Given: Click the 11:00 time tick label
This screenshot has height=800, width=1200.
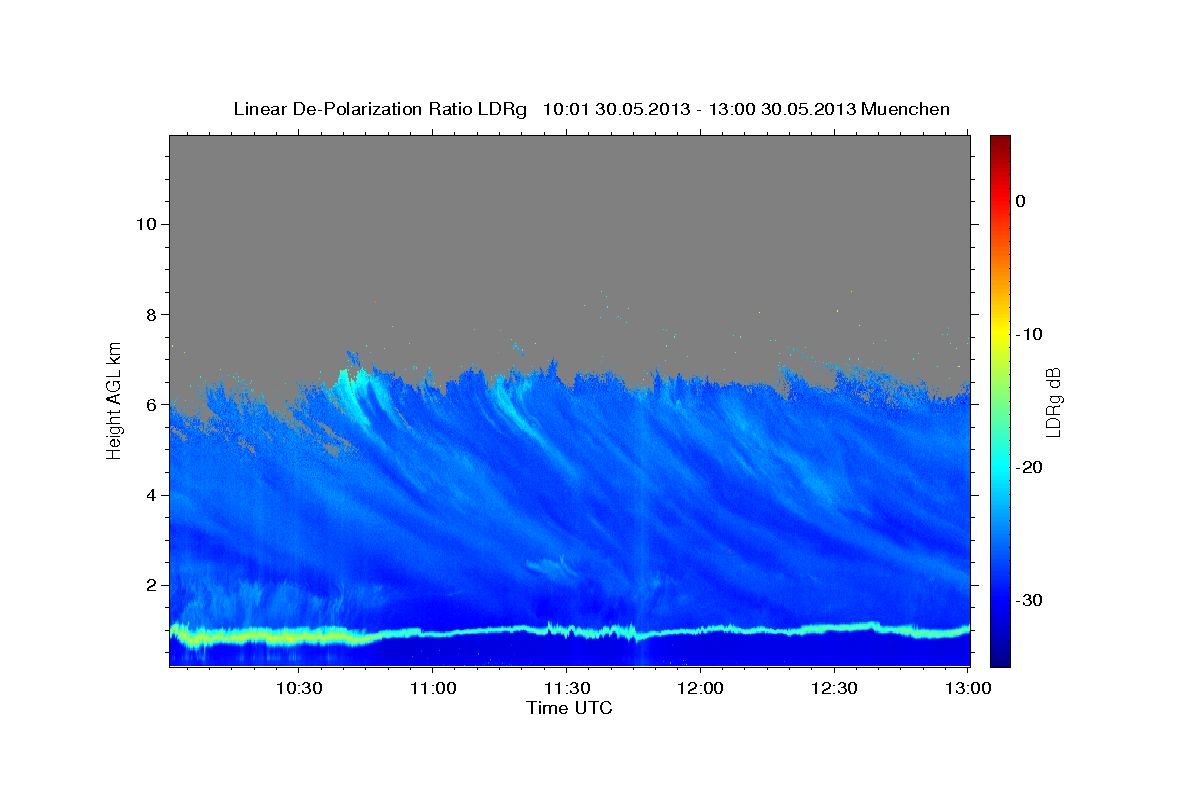Looking at the screenshot, I should coord(433,689).
